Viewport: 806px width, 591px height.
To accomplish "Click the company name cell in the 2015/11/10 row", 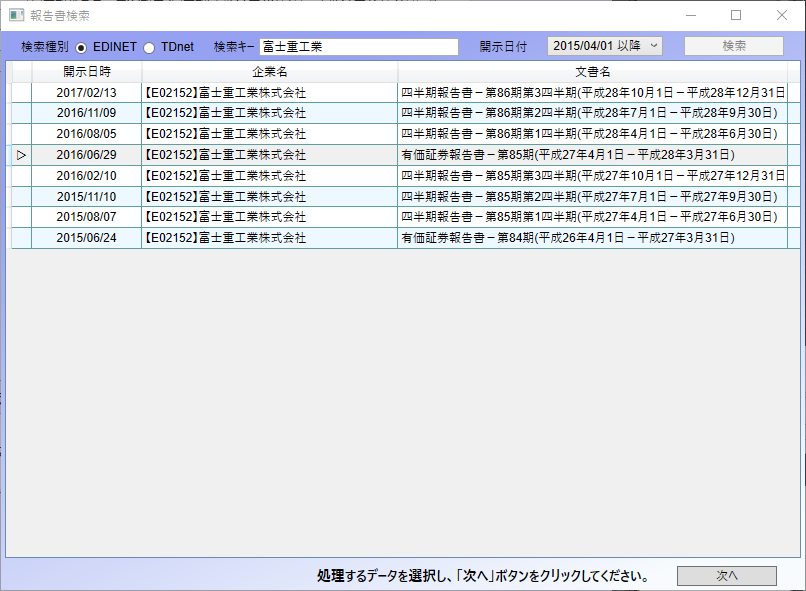I will 269,196.
